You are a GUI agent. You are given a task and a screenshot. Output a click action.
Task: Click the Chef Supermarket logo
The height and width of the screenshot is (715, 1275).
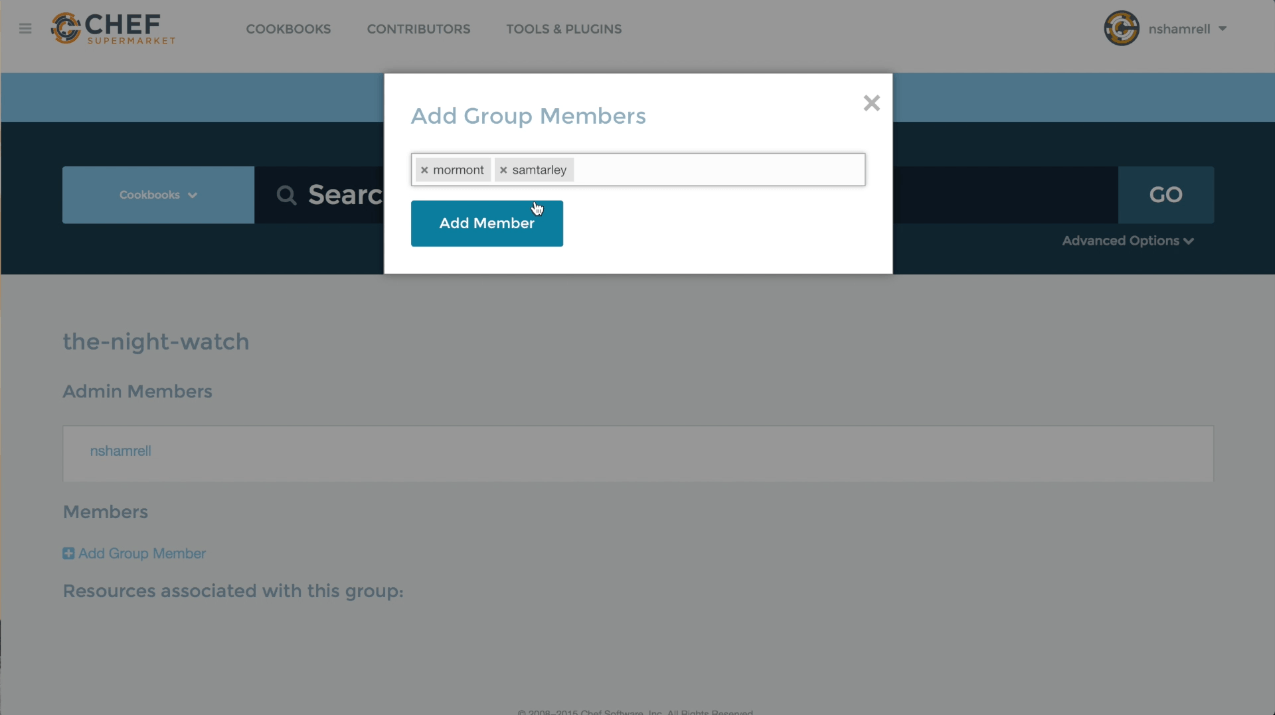pyautogui.click(x=112, y=27)
